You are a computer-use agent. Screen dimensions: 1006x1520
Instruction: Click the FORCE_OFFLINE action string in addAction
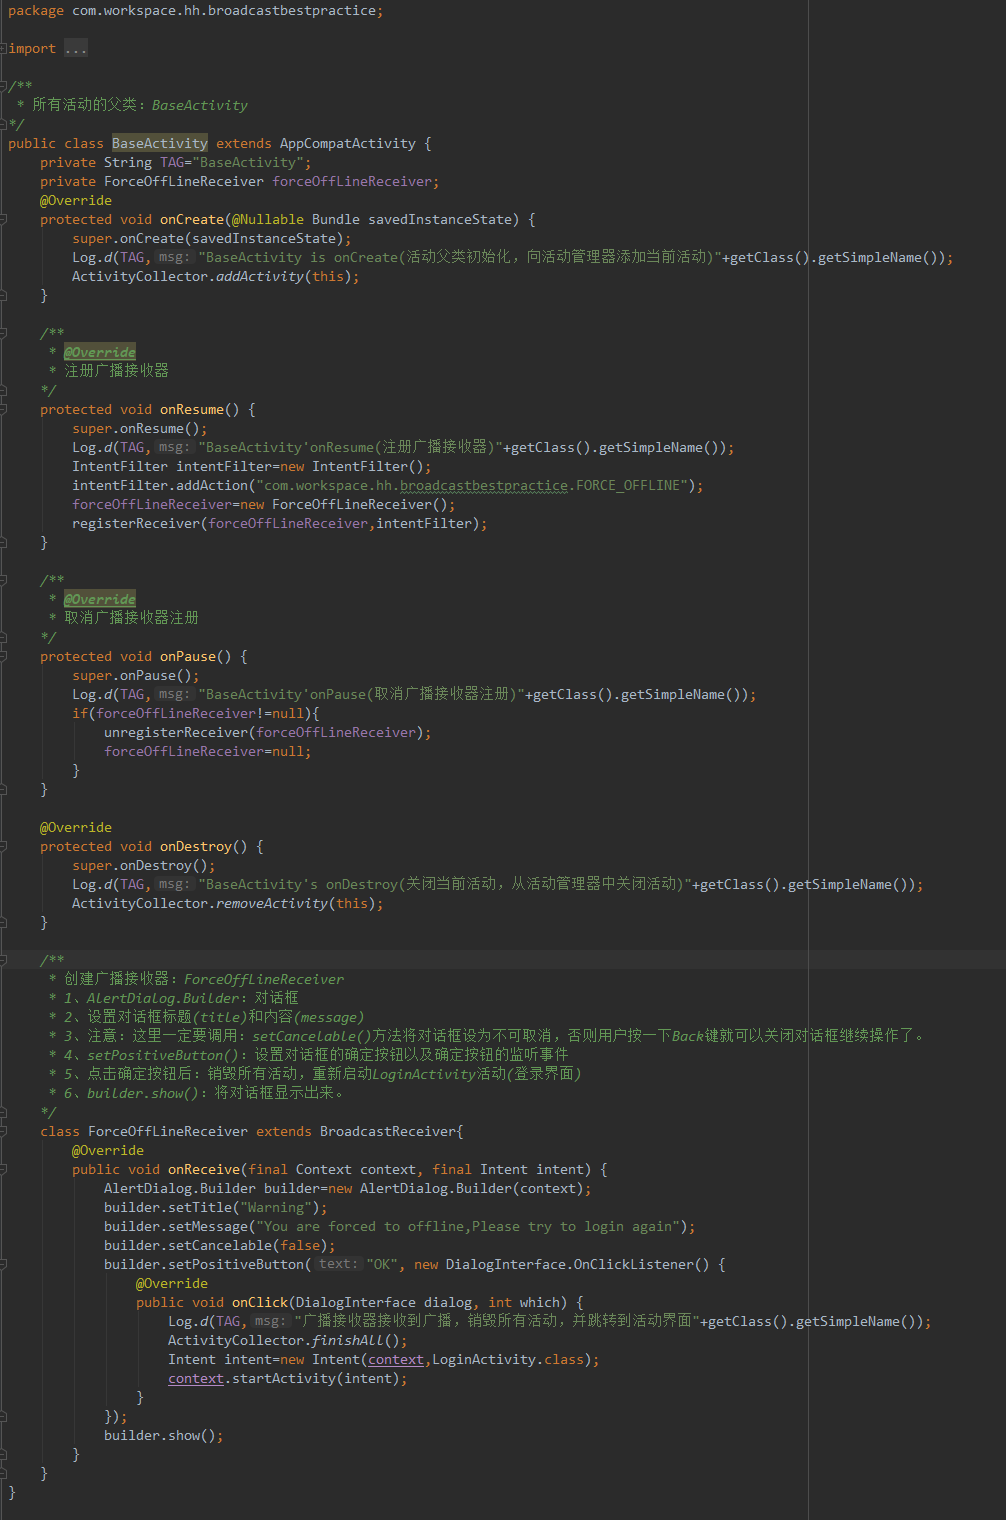click(x=472, y=485)
